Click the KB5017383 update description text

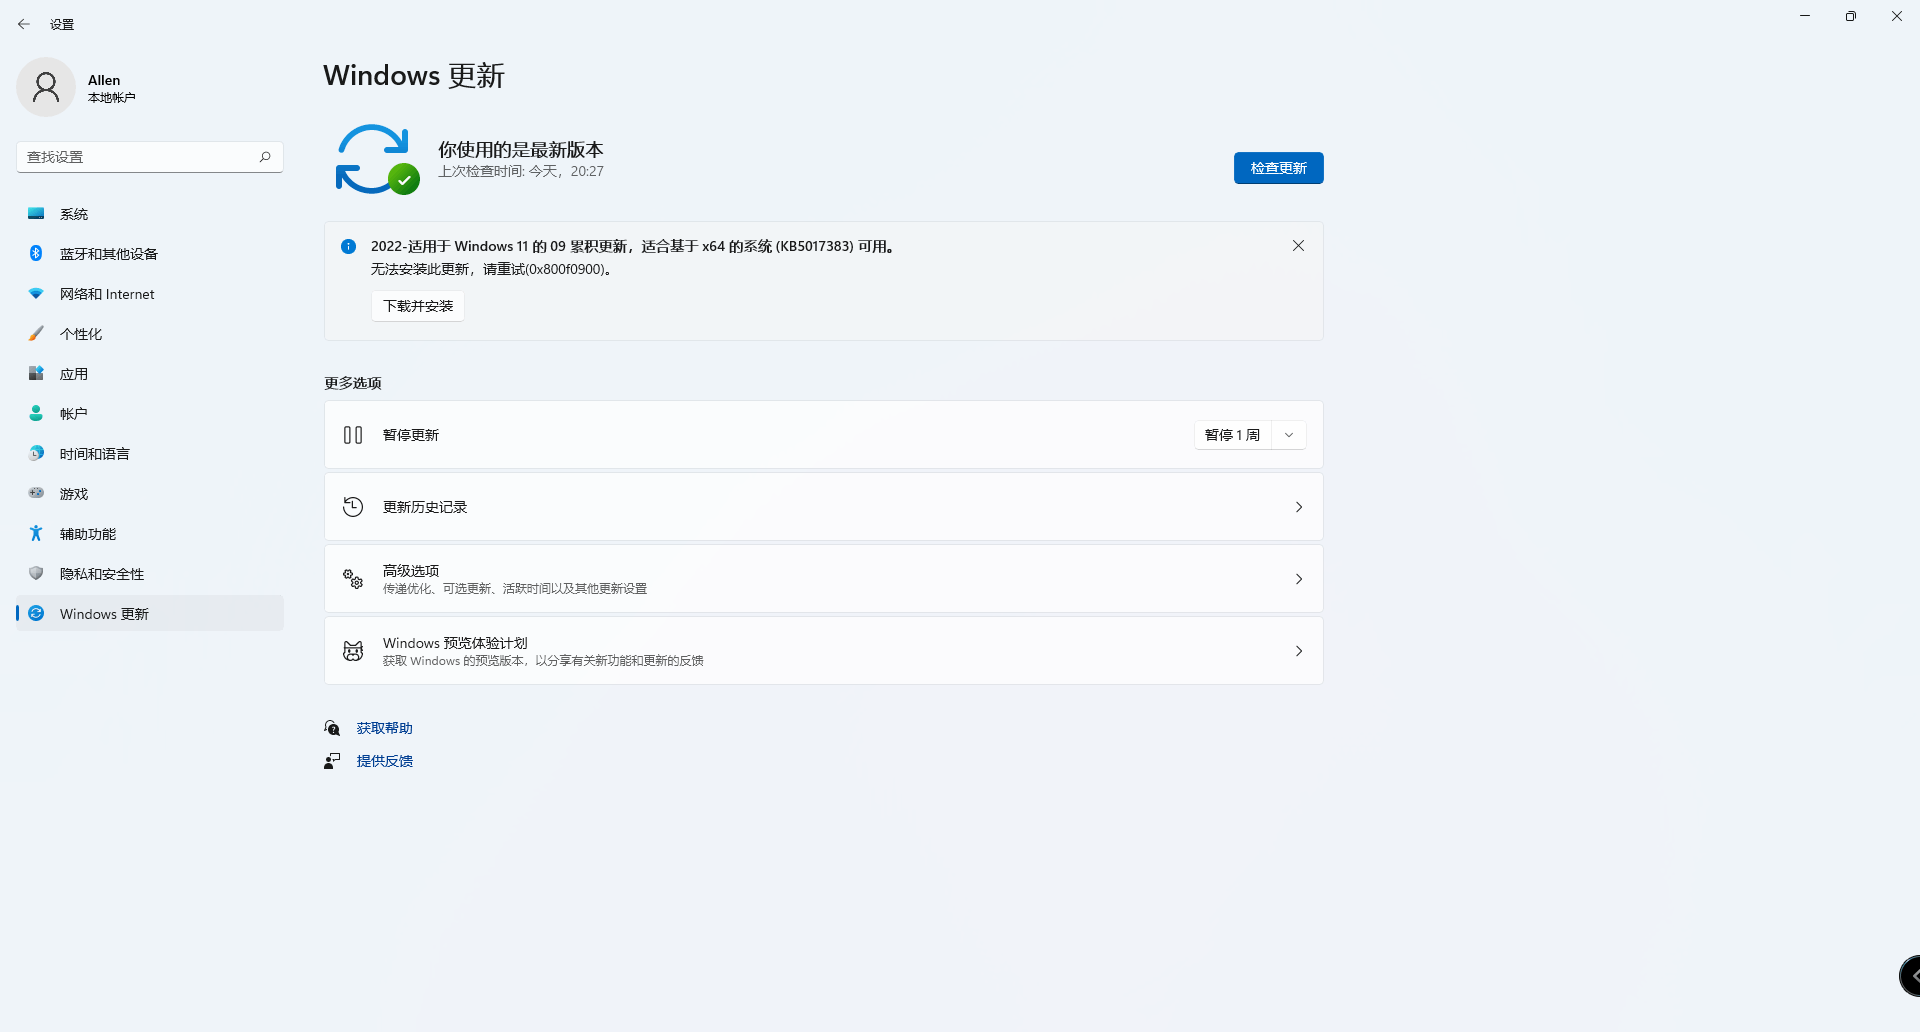click(632, 246)
